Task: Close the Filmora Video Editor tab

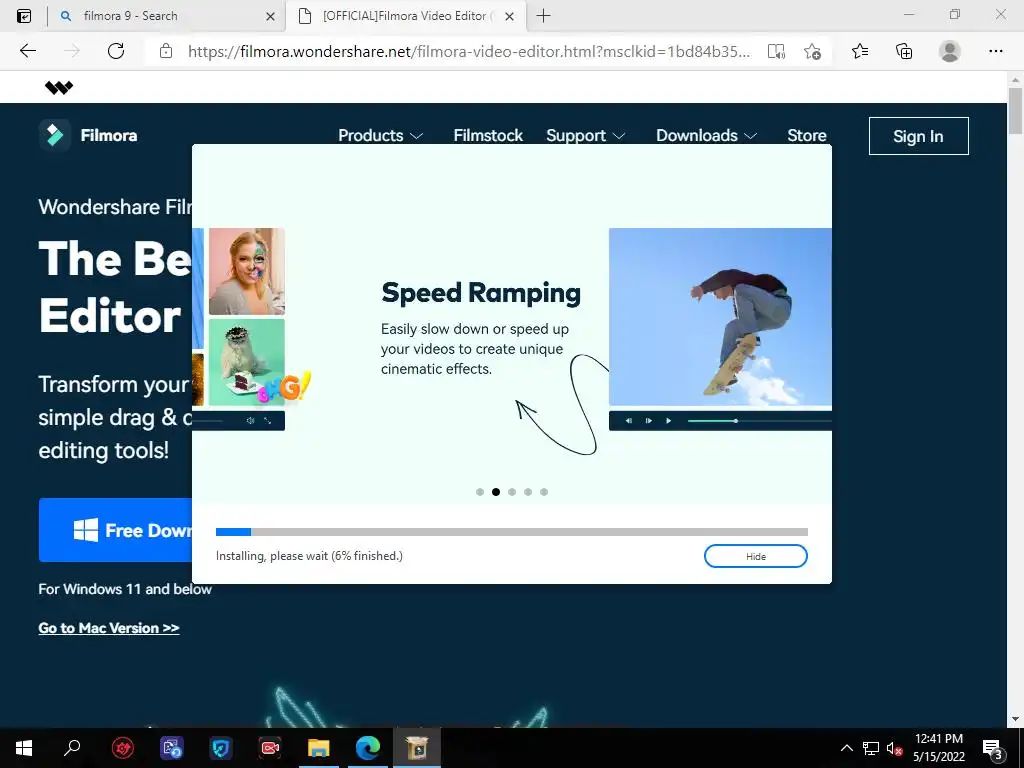Action: (x=510, y=16)
